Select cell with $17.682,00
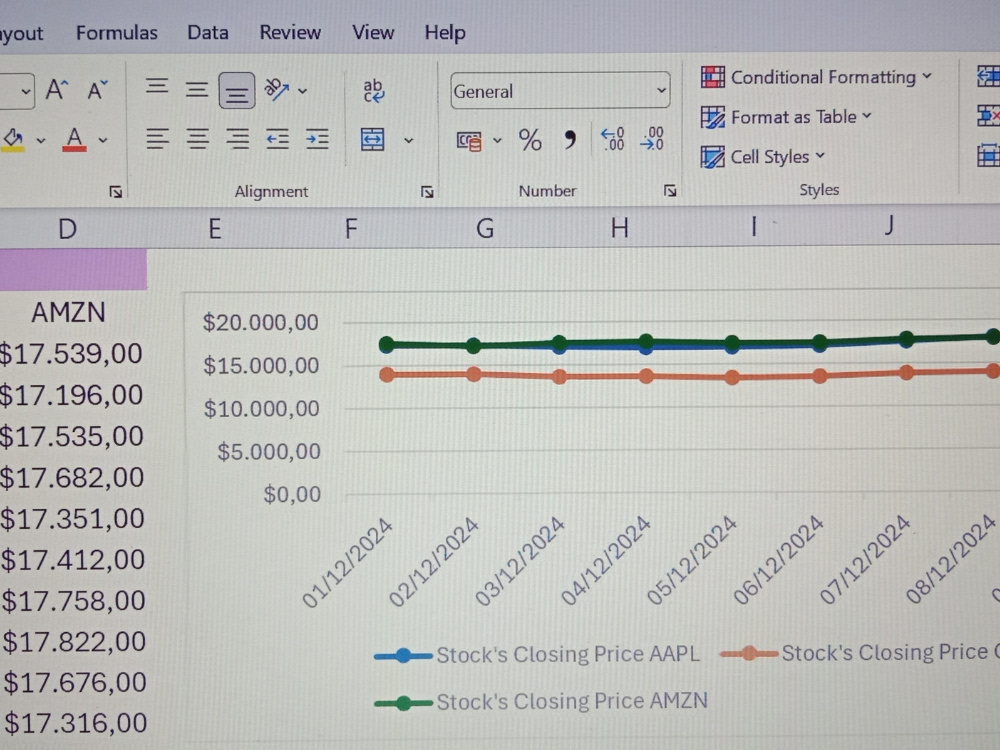Screen dimensions: 1000x750 click(71, 477)
